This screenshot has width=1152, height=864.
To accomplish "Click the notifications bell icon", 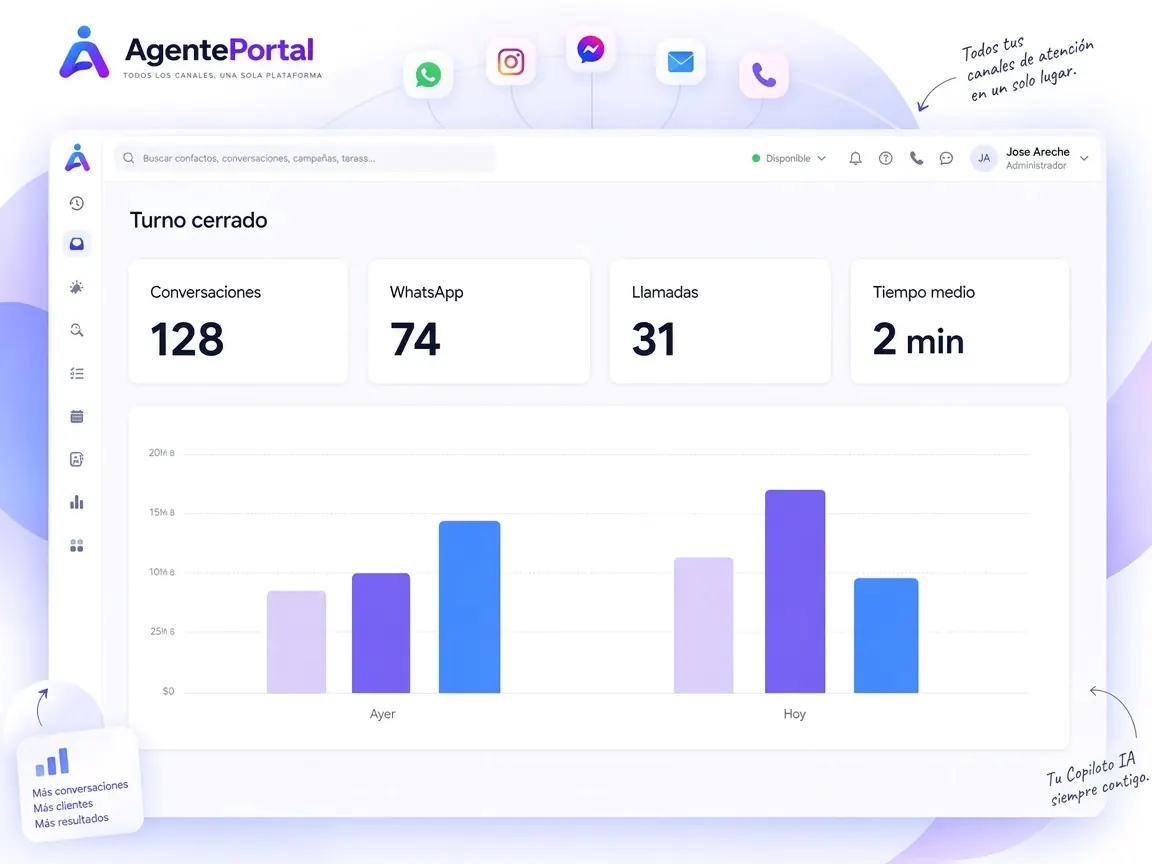I will [x=855, y=158].
